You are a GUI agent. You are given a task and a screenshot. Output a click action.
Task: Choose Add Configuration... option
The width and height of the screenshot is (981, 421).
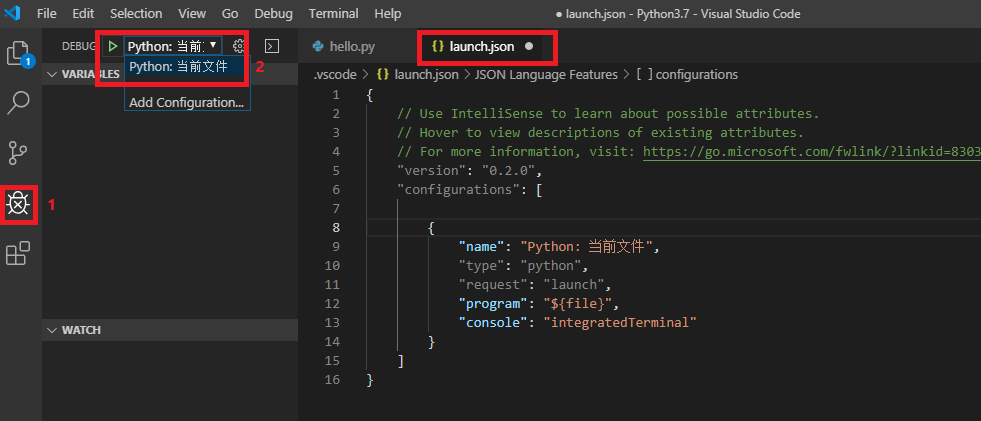coord(187,102)
